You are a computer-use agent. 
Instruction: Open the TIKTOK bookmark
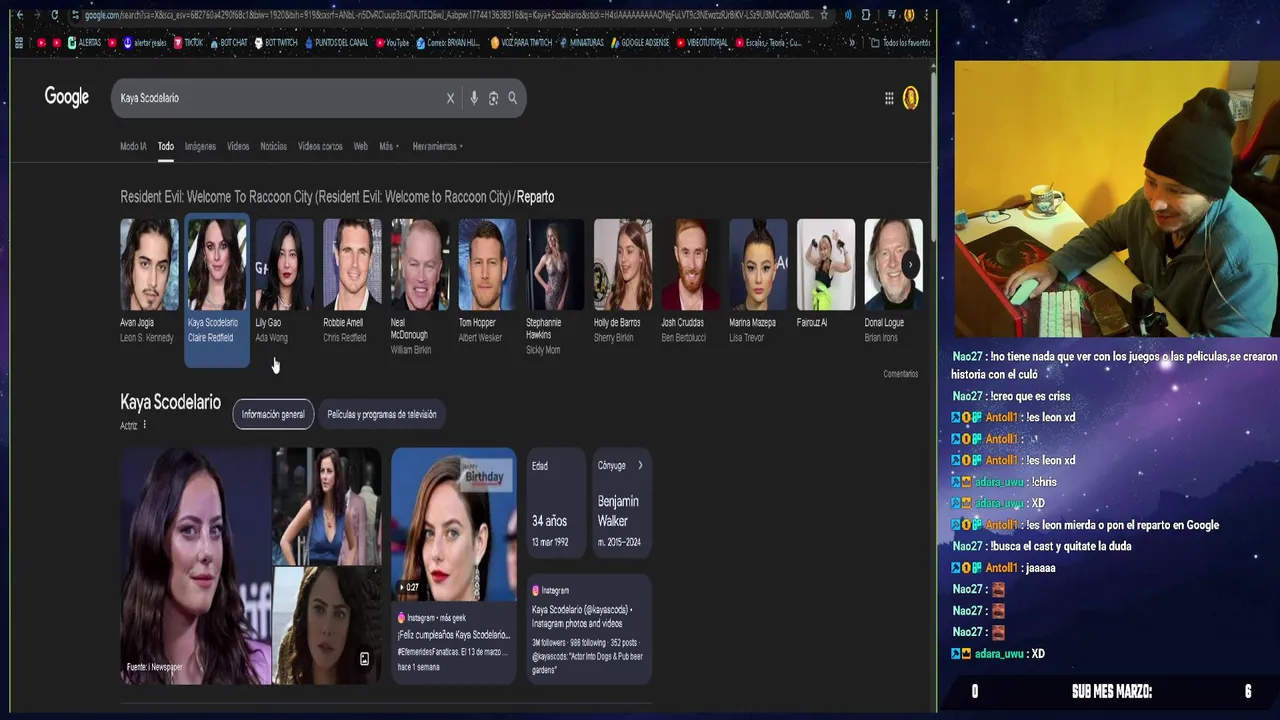[188, 43]
